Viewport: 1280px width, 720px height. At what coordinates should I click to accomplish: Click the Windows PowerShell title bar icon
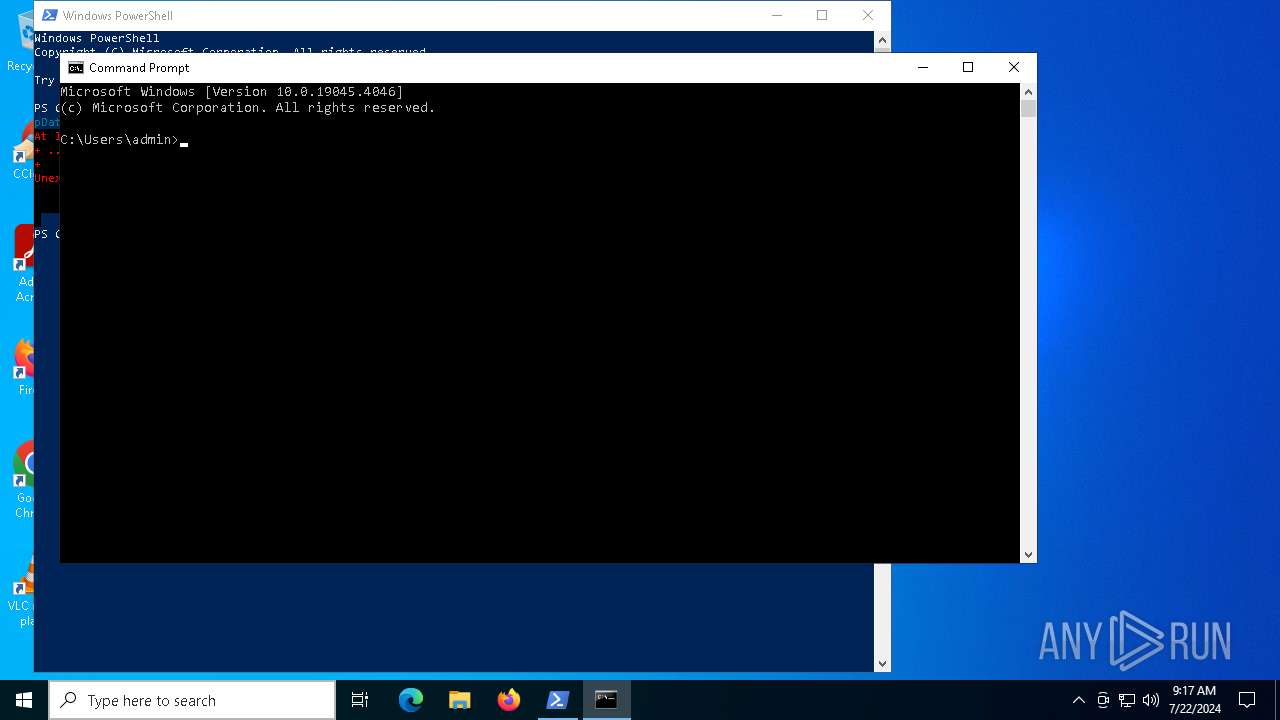coord(49,15)
